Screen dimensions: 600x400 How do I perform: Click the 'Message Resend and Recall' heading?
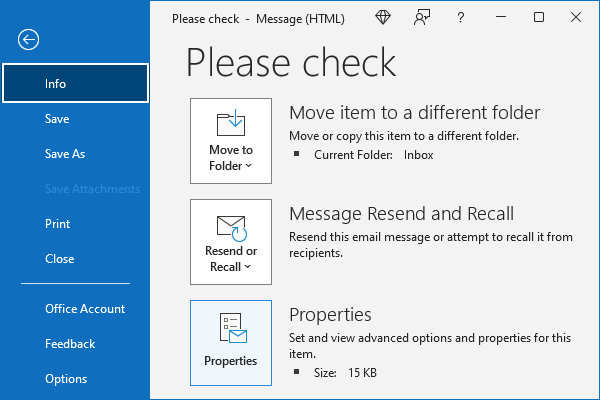pos(401,214)
